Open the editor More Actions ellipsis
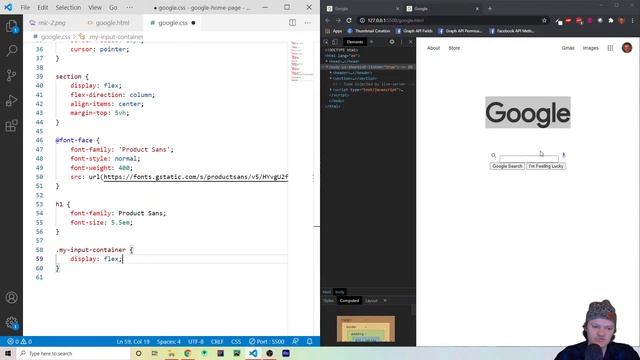Screen dimensions: 640x360 coord(308,23)
